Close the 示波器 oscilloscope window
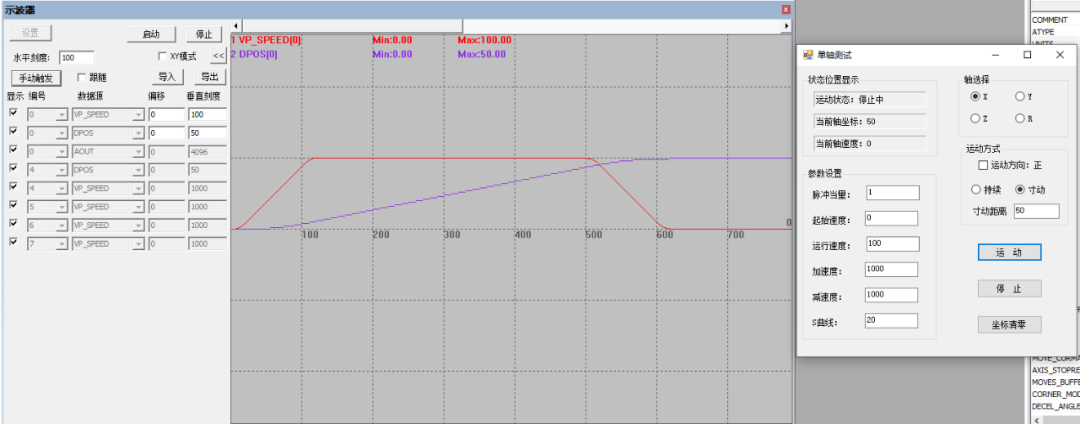Viewport: 1080px width, 424px height. point(786,10)
